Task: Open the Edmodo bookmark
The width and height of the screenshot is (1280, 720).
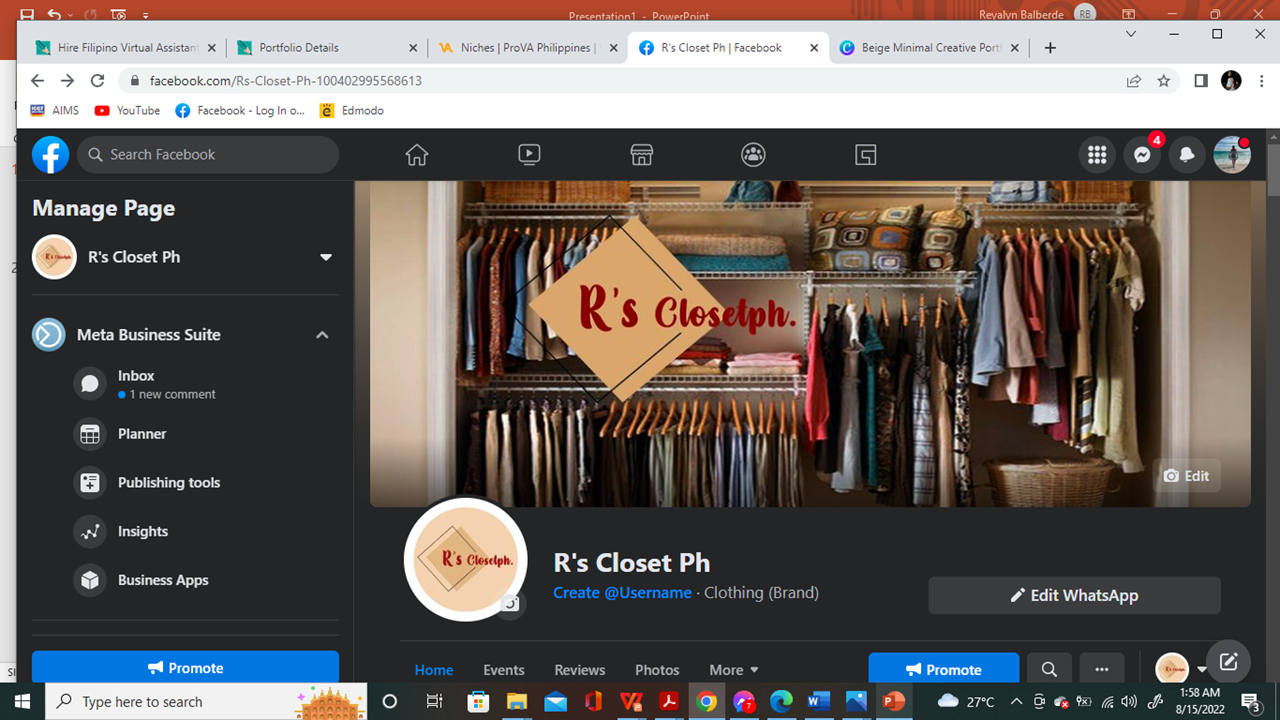Action: (x=351, y=111)
